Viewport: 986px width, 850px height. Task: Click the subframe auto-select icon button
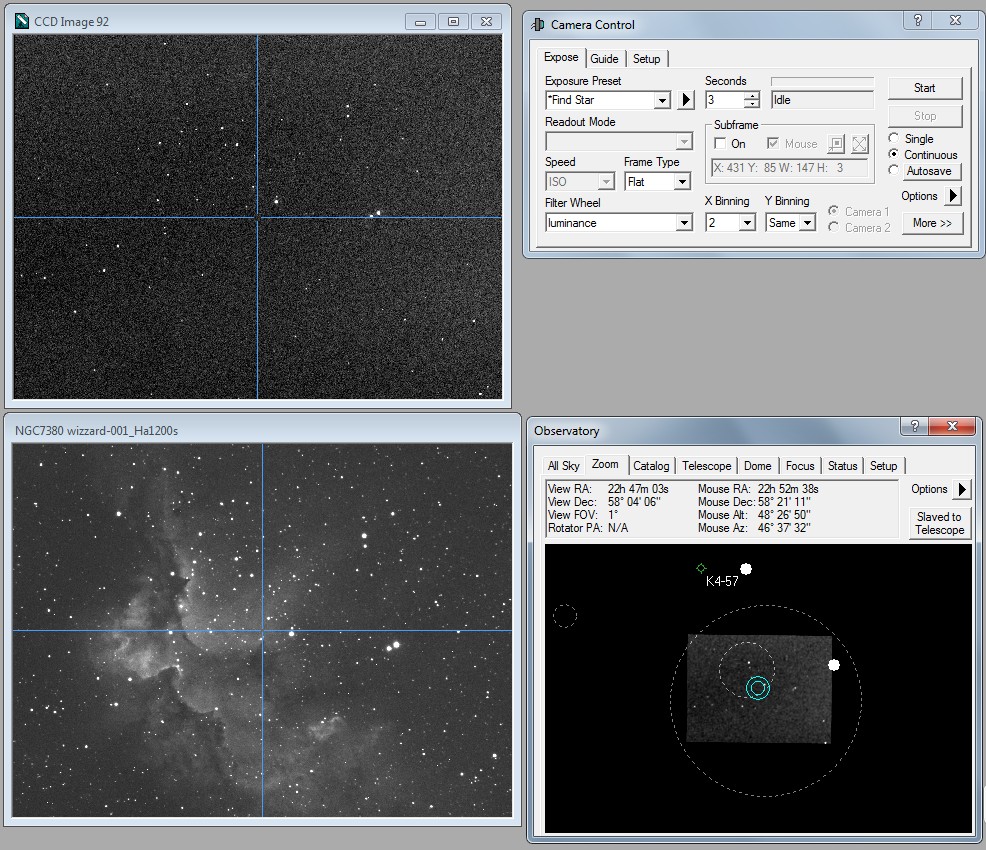836,144
